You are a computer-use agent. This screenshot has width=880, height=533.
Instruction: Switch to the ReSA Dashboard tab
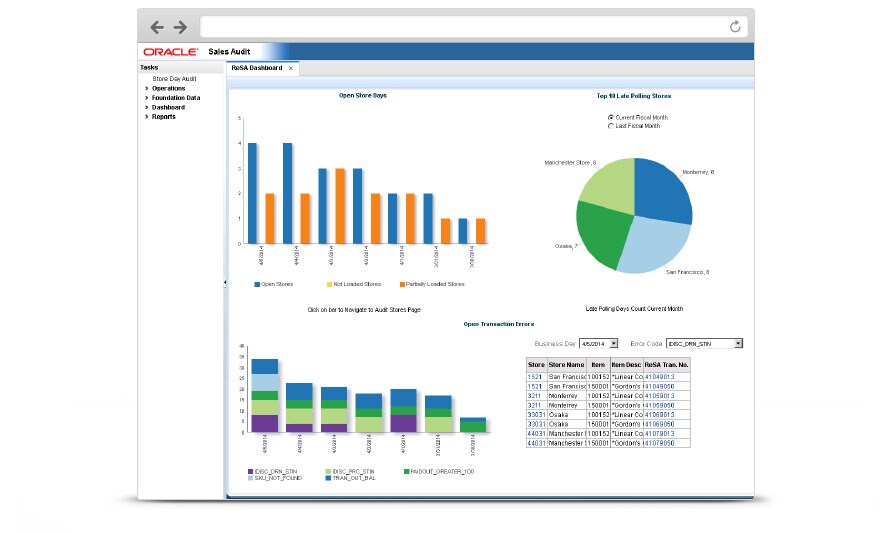tap(257, 68)
